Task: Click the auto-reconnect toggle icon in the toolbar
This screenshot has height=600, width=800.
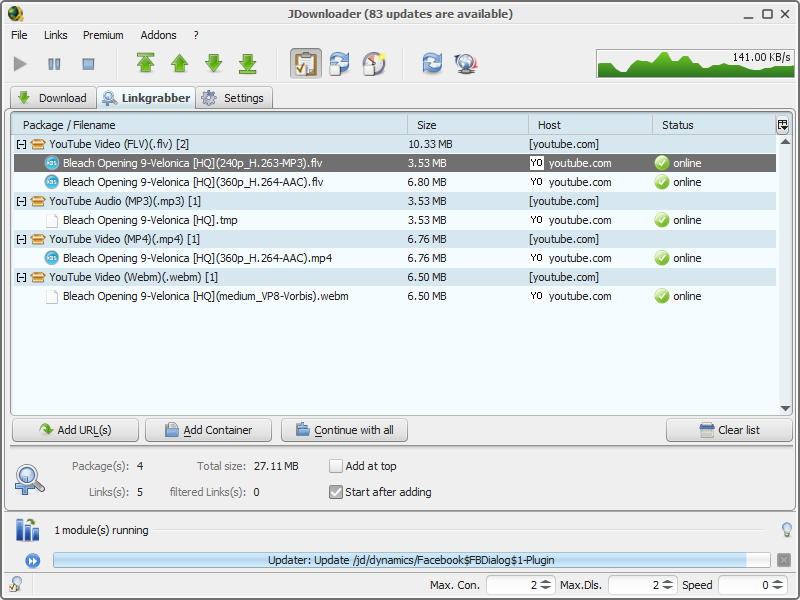Action: (340, 63)
